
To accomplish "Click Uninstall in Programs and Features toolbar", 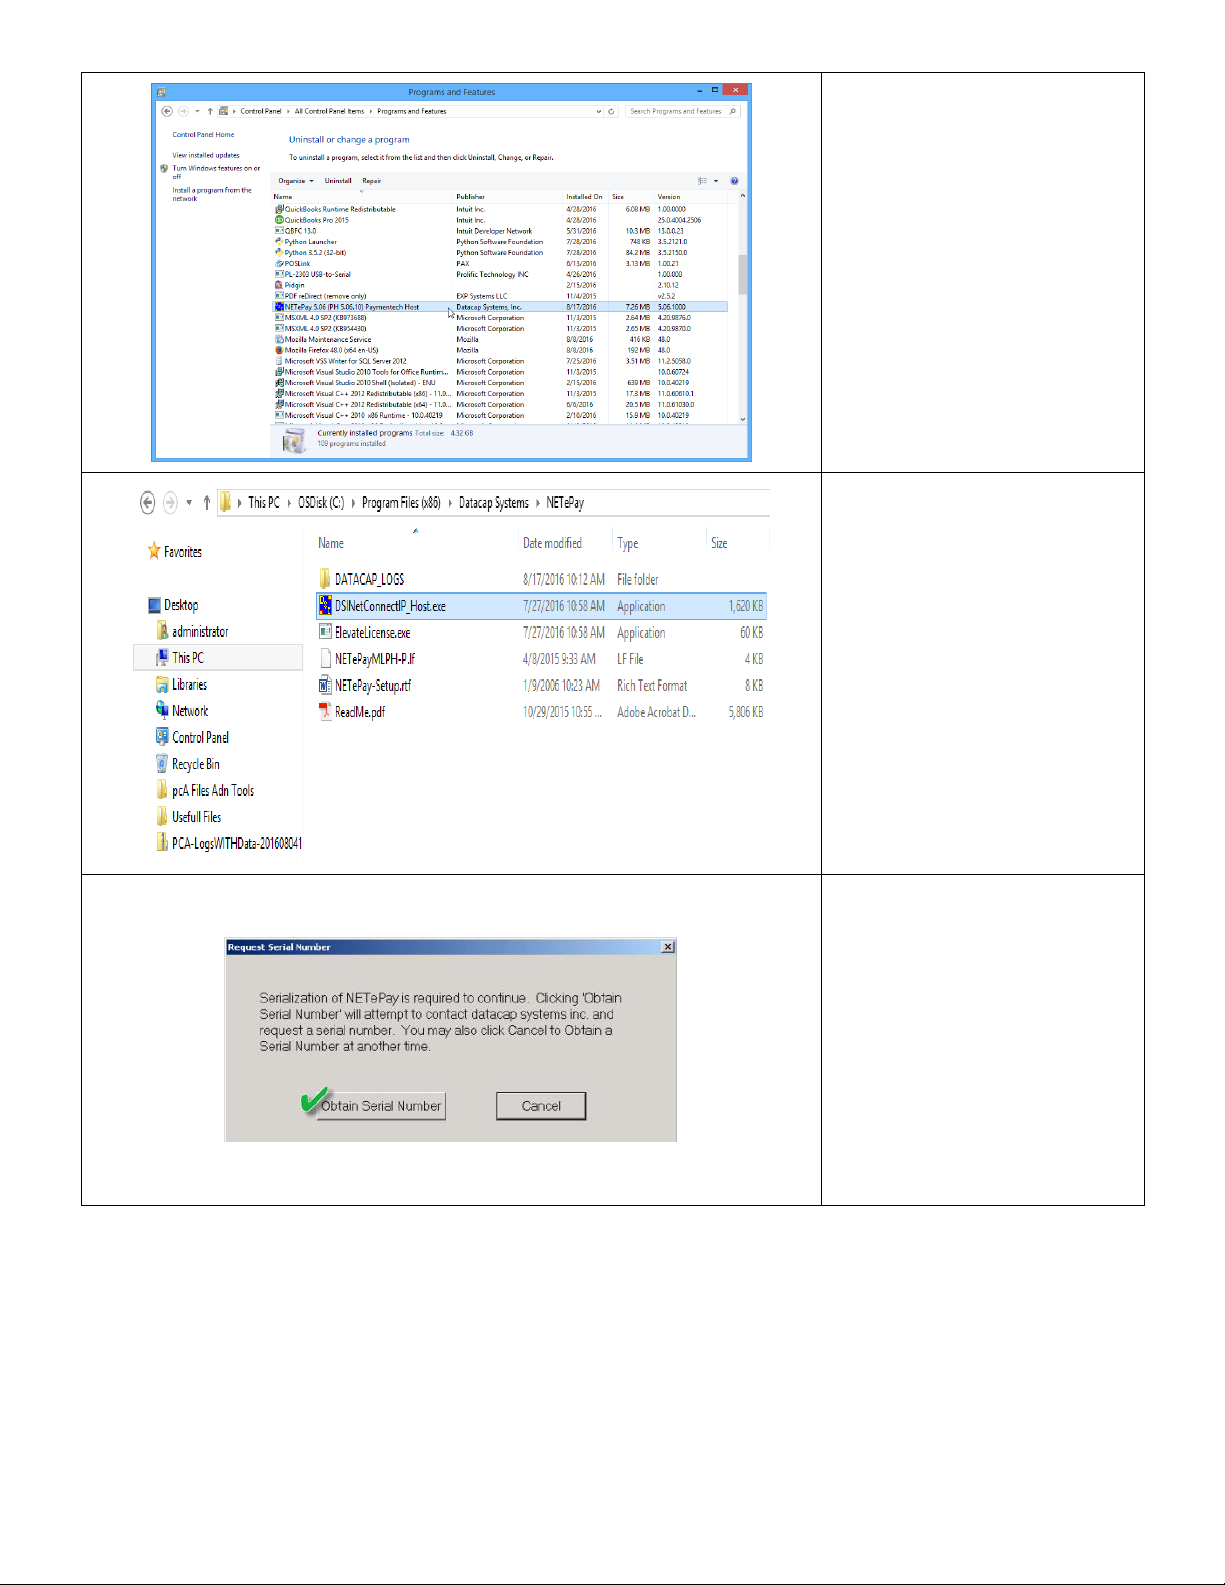I will click(x=338, y=181).
